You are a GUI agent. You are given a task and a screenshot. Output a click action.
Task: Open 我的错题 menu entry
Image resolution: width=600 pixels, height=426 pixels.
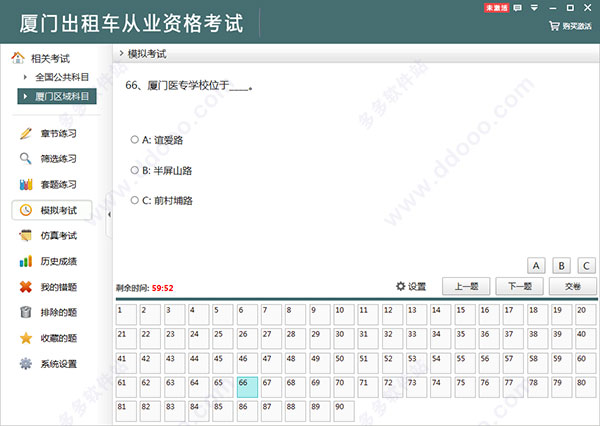tap(59, 287)
